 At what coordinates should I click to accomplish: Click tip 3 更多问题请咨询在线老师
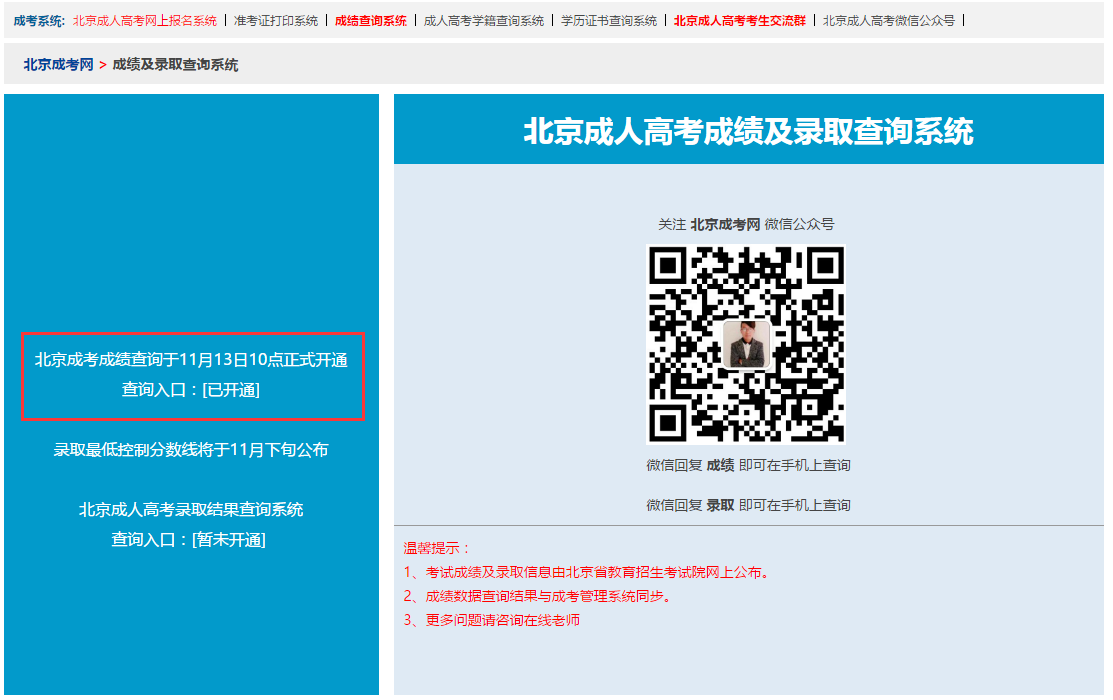tap(492, 620)
